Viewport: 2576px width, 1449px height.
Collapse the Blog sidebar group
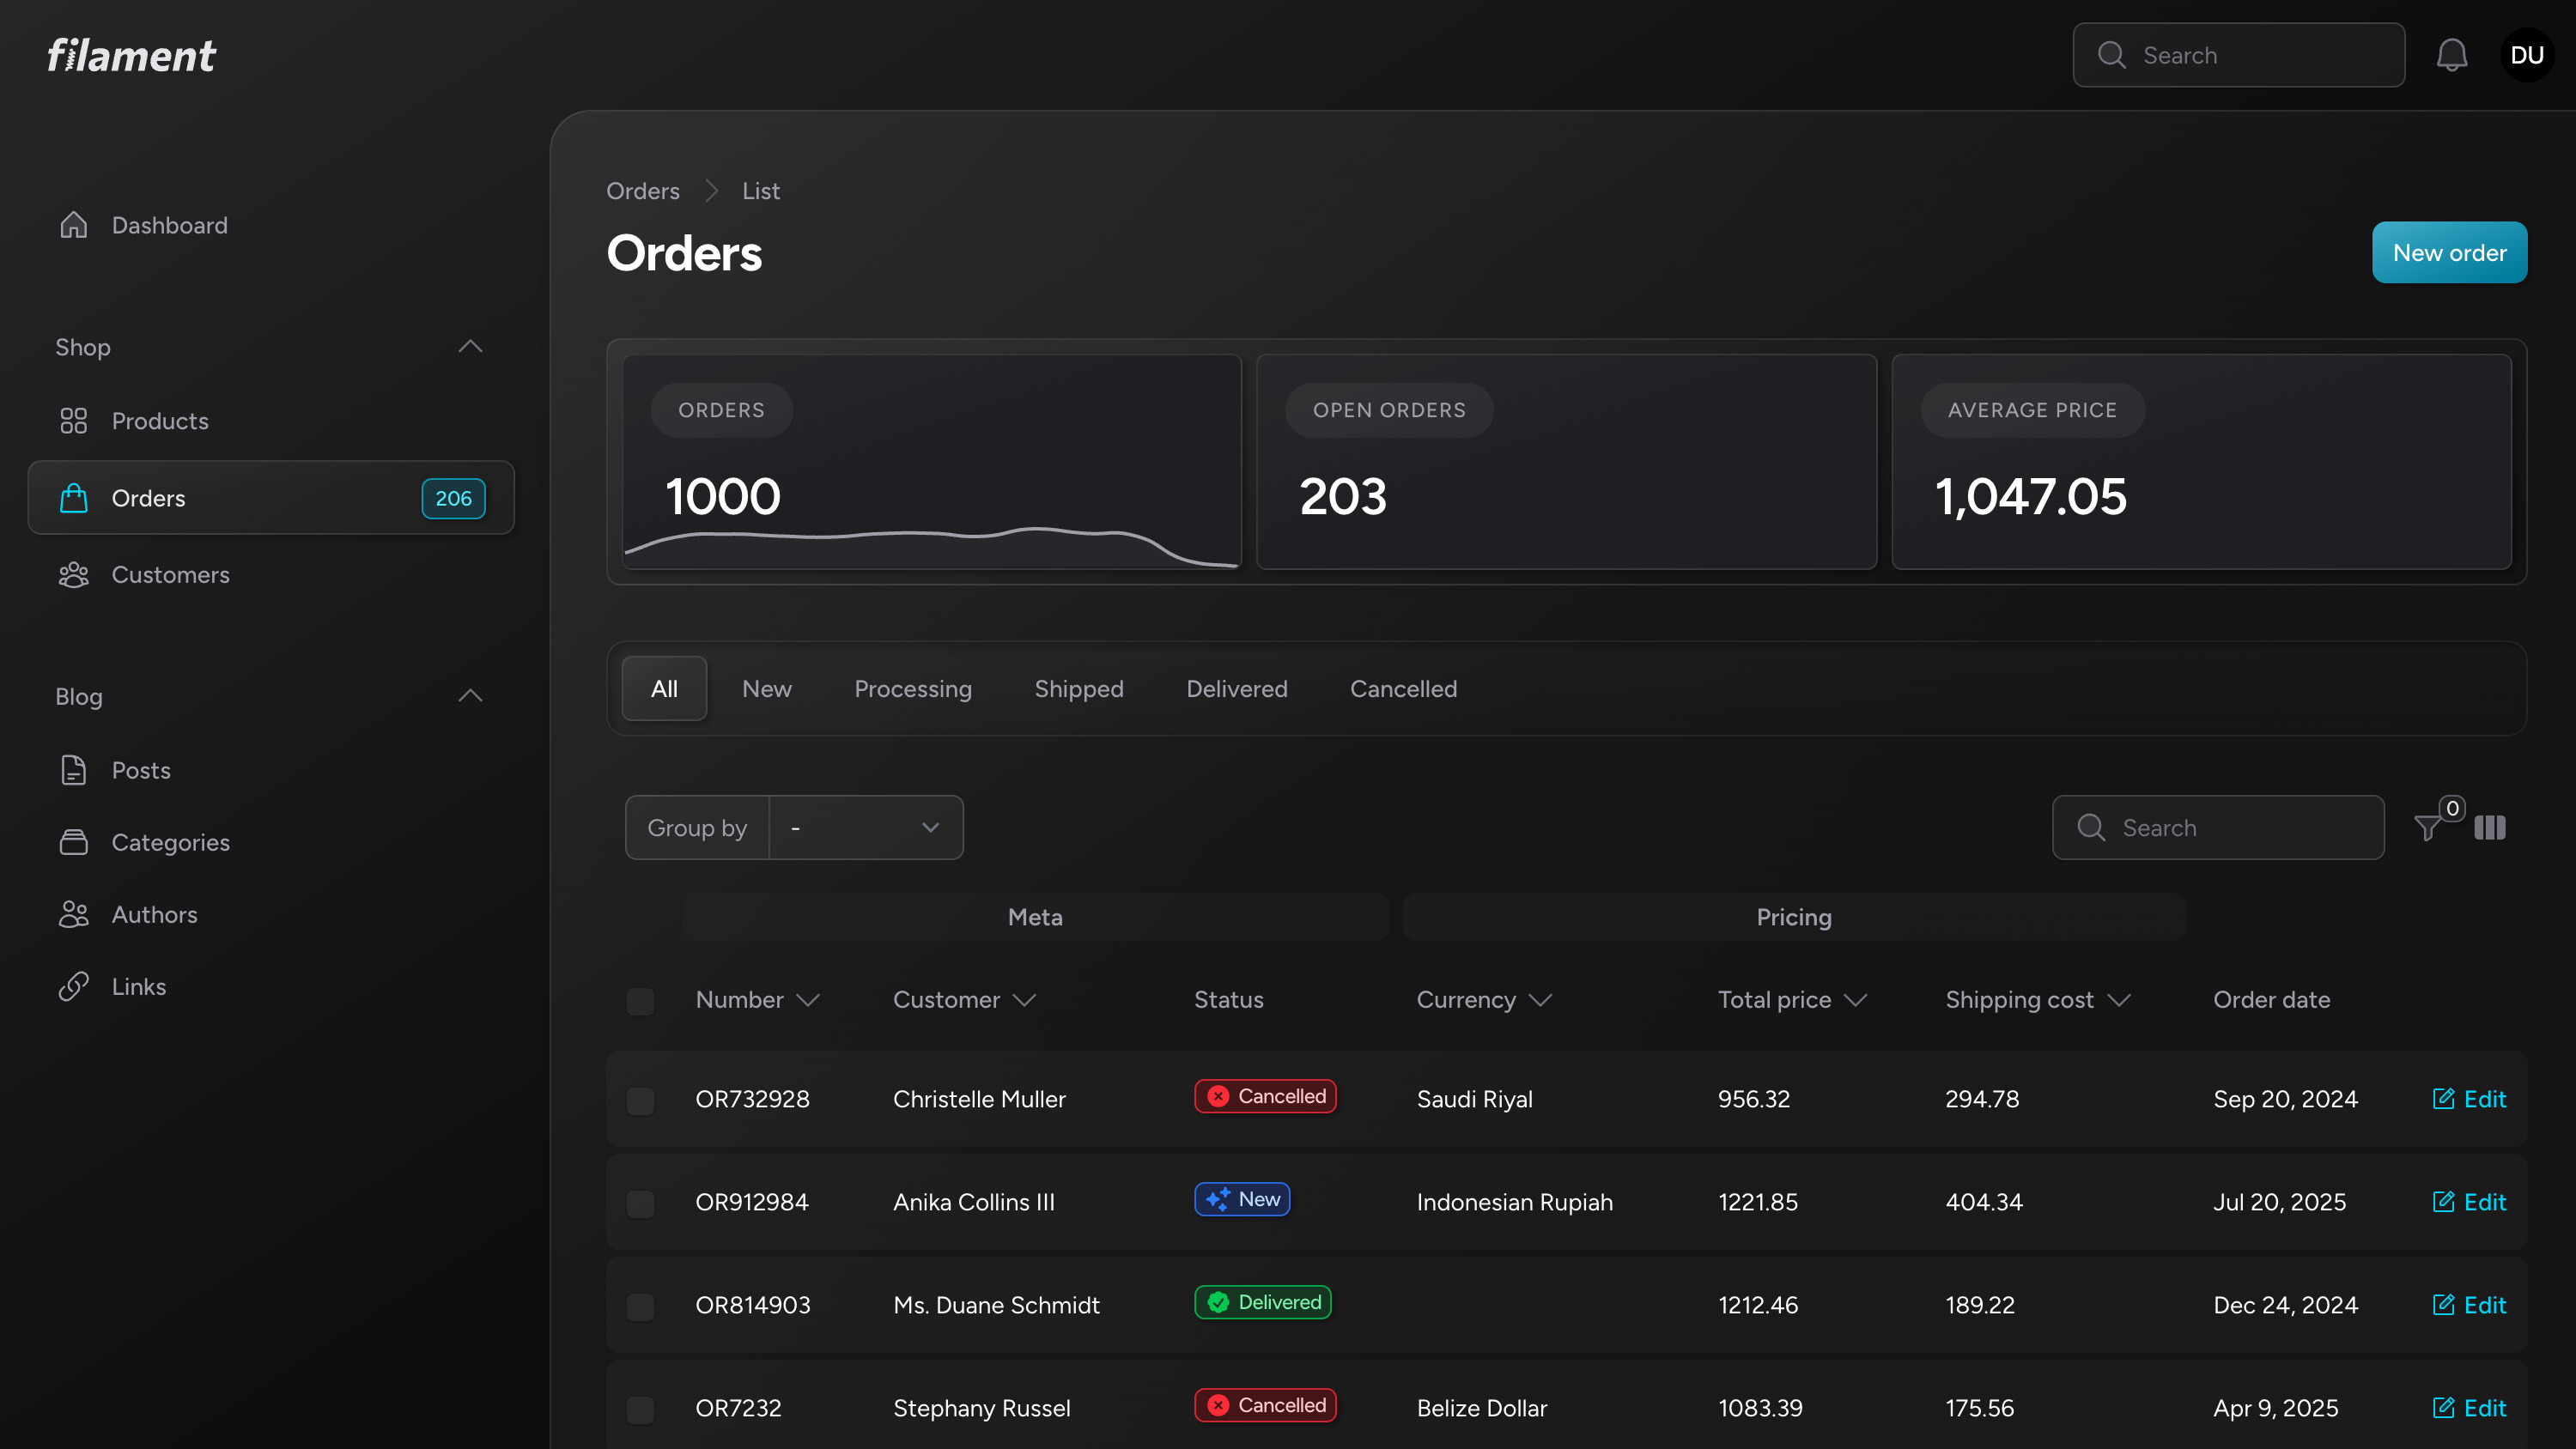point(470,696)
